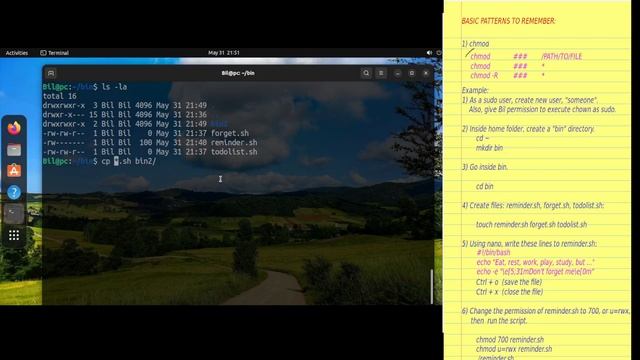The image size is (640, 360).
Task: Open the volume indicator in top bar
Action: 429,53
